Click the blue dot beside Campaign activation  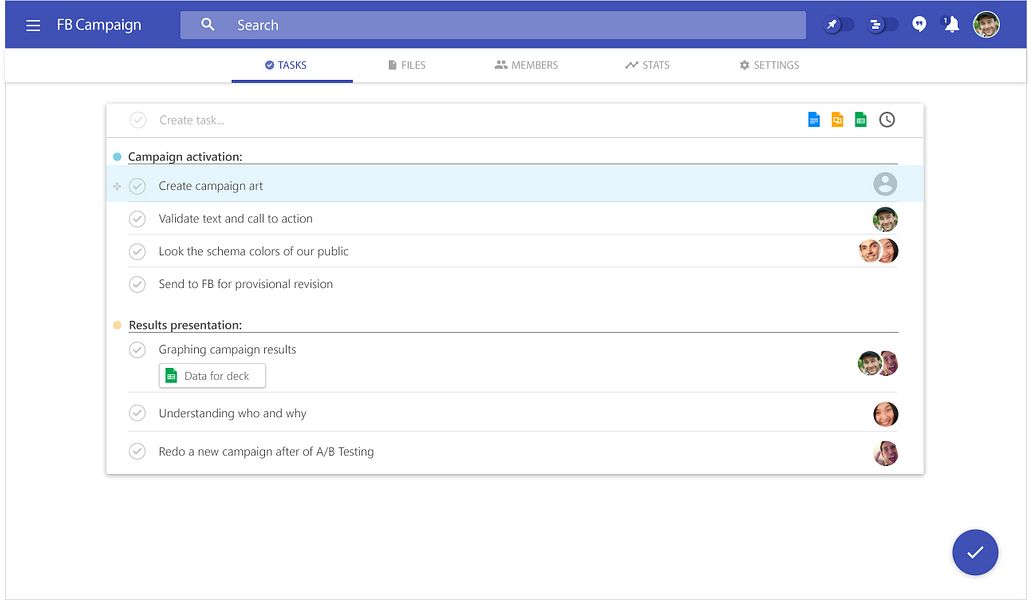pyautogui.click(x=117, y=157)
